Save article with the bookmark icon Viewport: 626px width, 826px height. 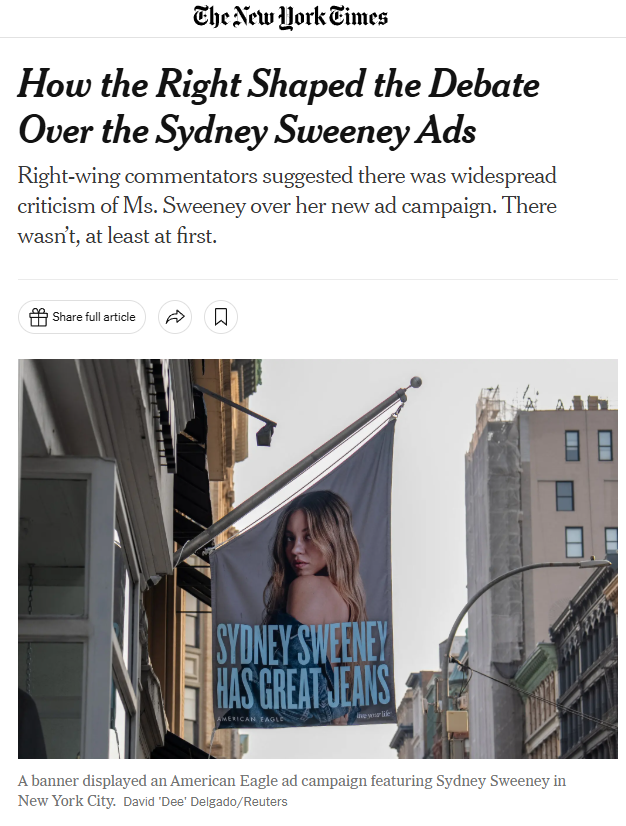pos(221,317)
